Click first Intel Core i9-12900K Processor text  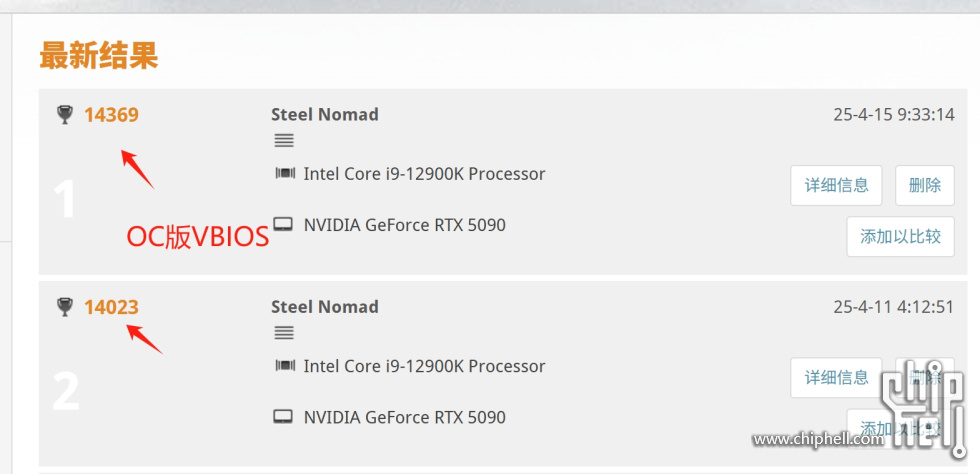(424, 173)
